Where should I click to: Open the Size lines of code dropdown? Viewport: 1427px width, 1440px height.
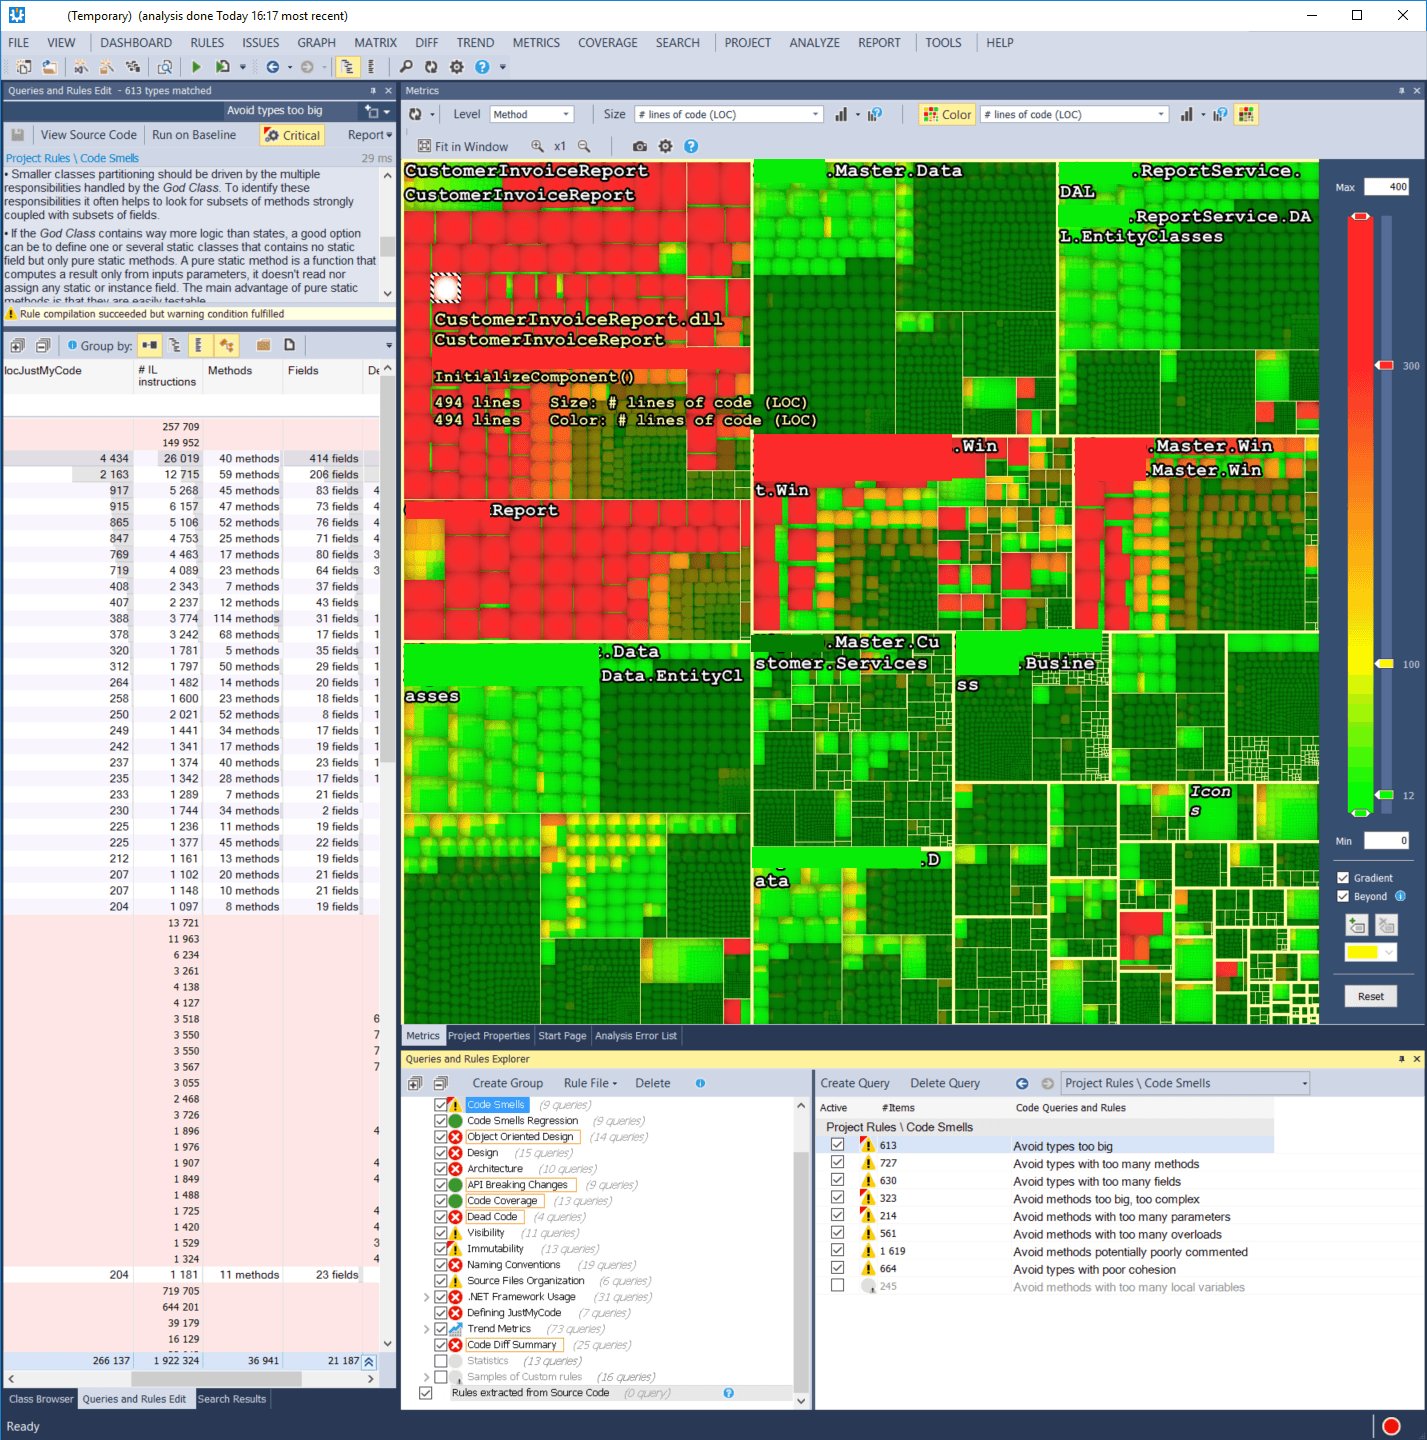728,115
